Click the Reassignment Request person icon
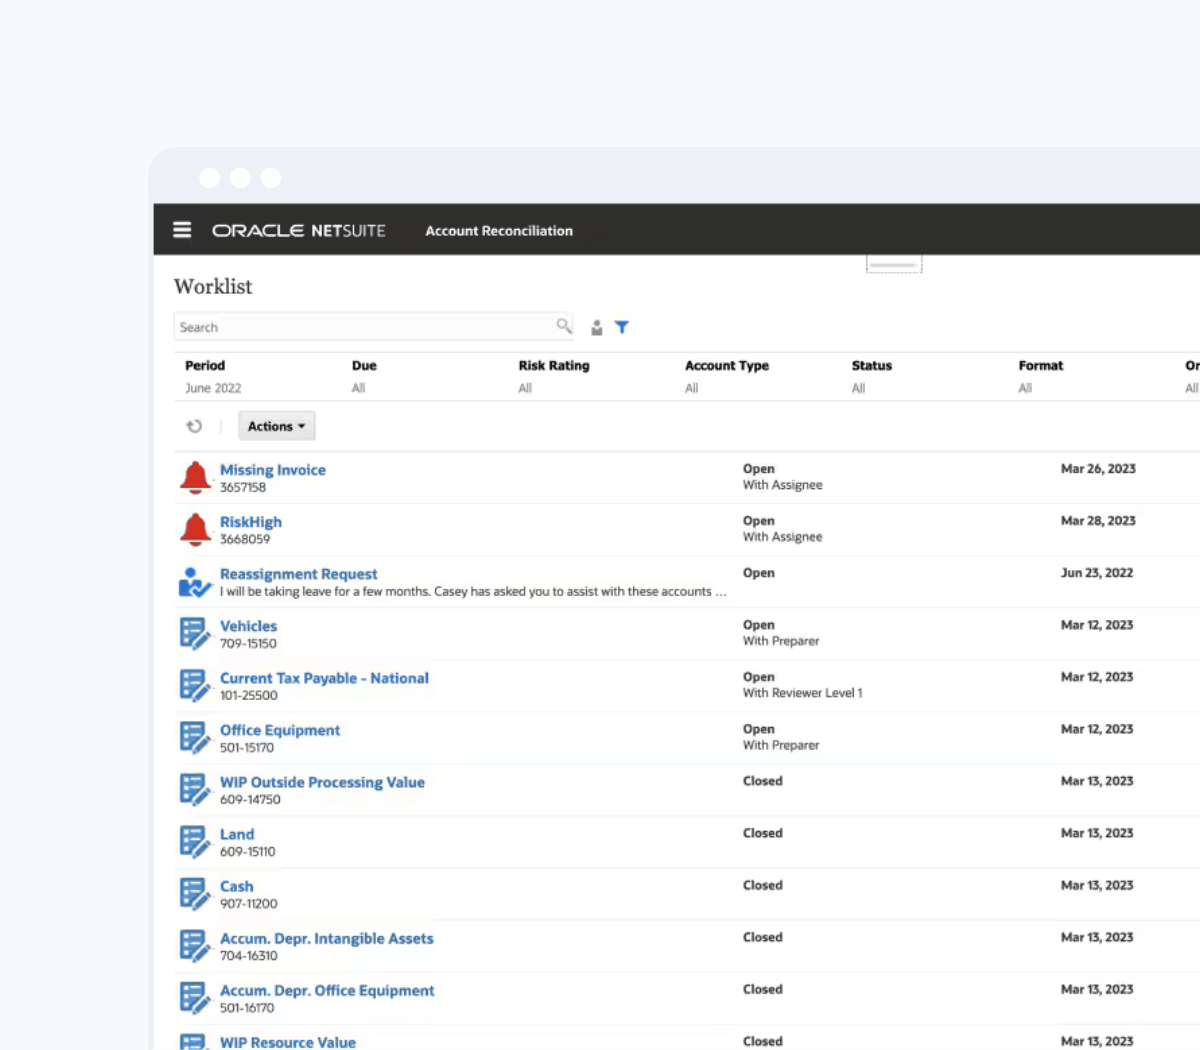Screen dimensions: 1200x1050 pyautogui.click(x=195, y=582)
